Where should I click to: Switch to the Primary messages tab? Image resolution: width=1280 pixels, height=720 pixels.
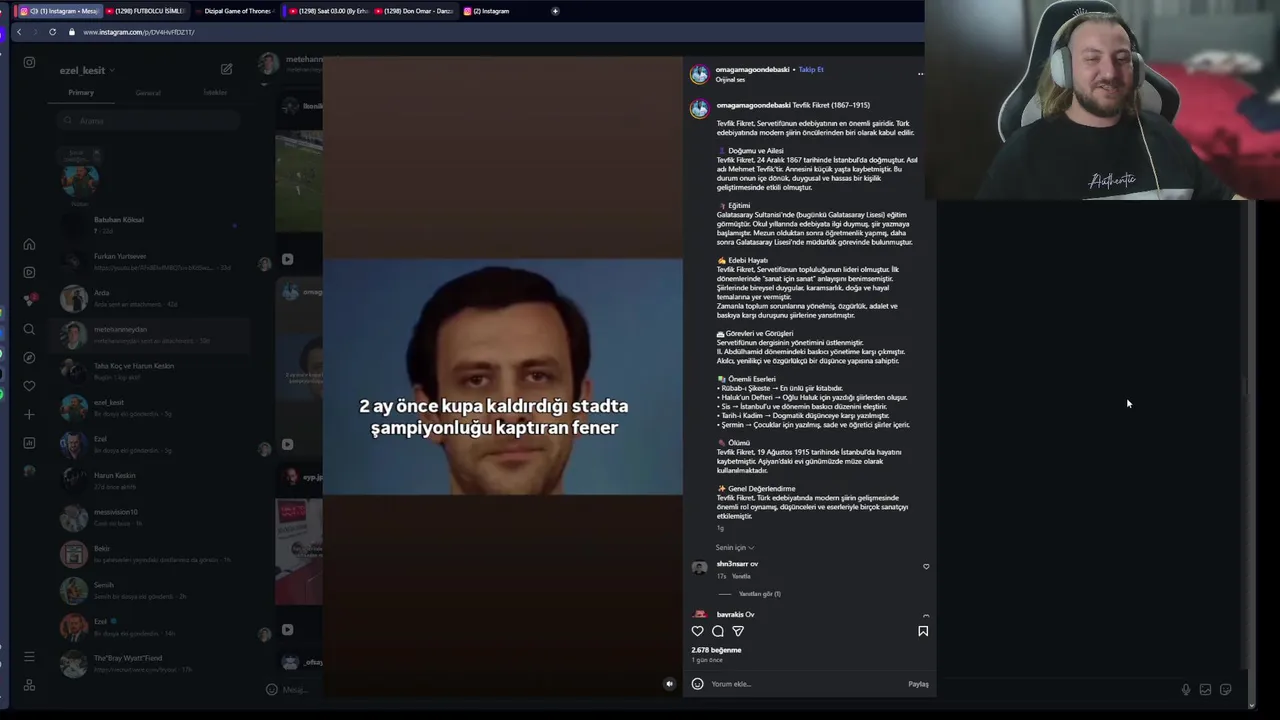tap(81, 93)
